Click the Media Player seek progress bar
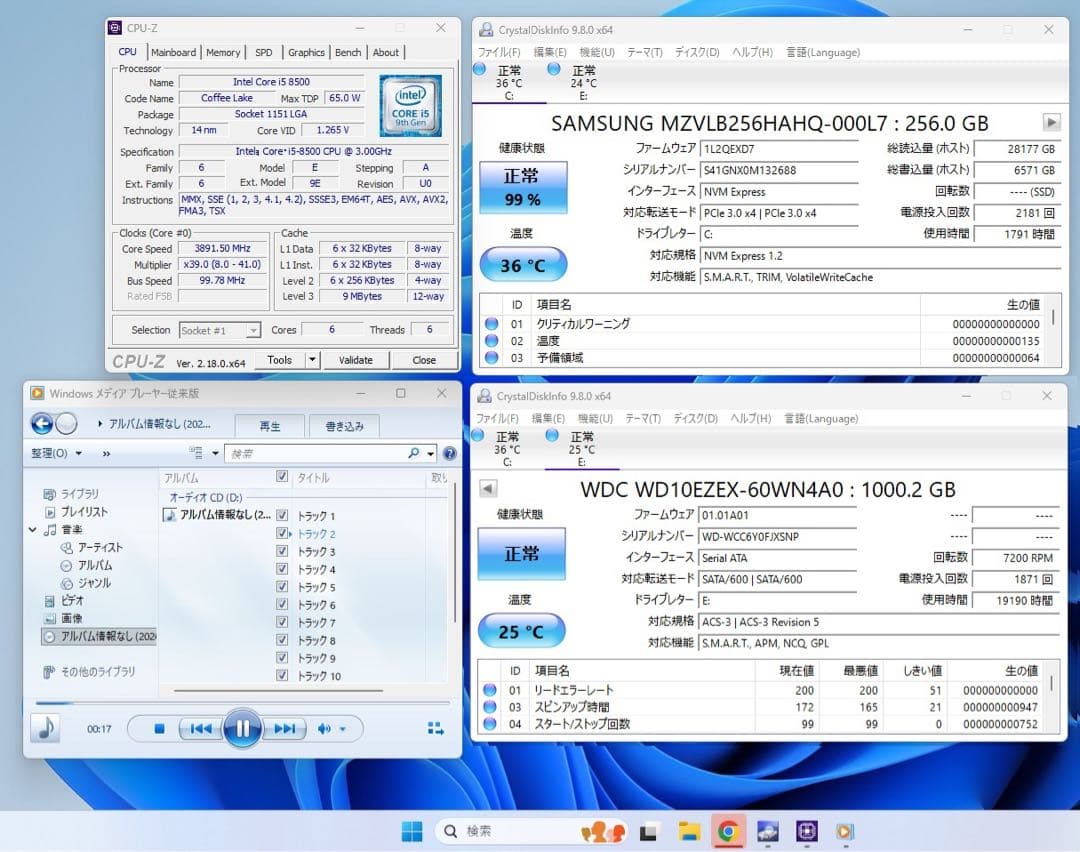This screenshot has width=1080, height=852. click(x=242, y=703)
